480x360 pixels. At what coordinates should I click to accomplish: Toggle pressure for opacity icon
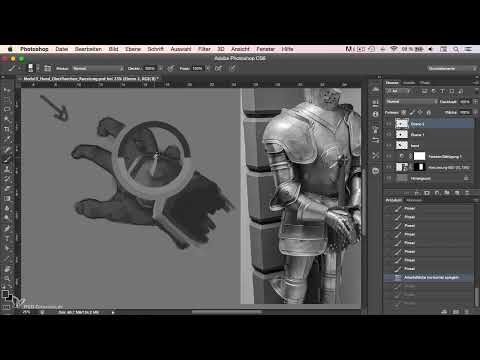click(170, 68)
